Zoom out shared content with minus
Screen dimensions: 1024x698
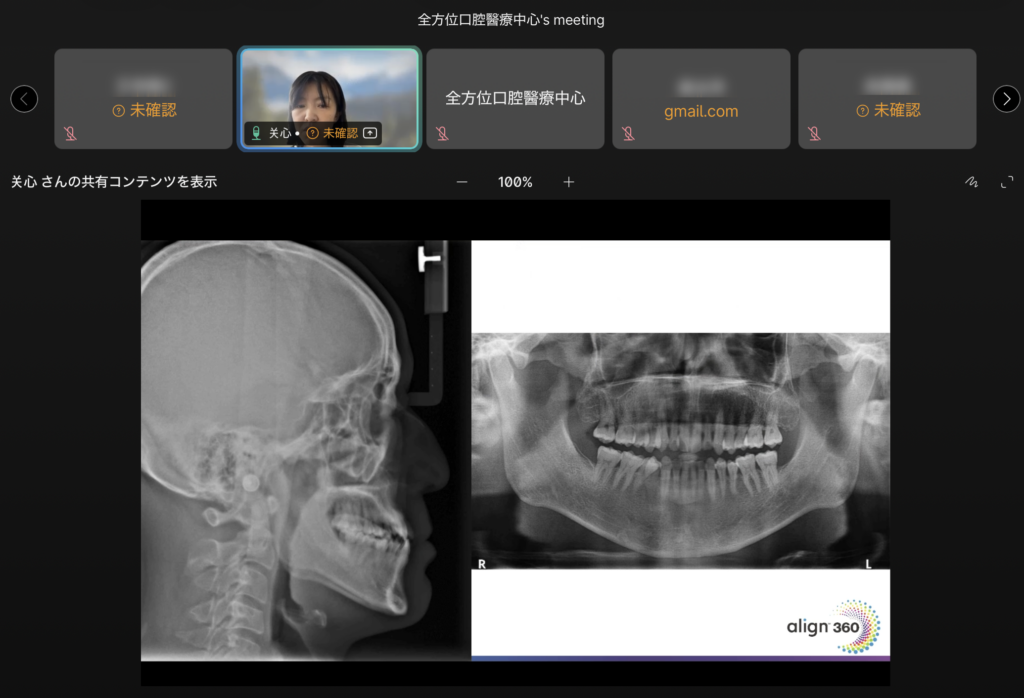[462, 182]
